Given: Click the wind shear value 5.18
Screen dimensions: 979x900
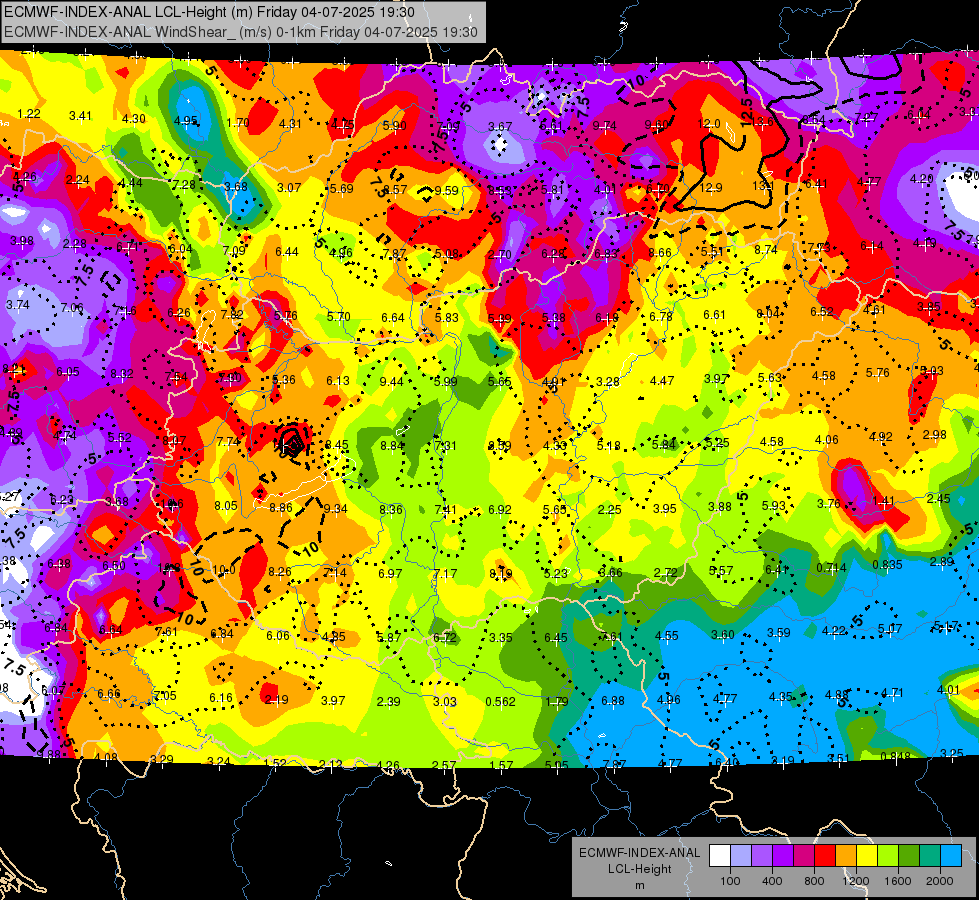Looking at the screenshot, I should tap(608, 446).
